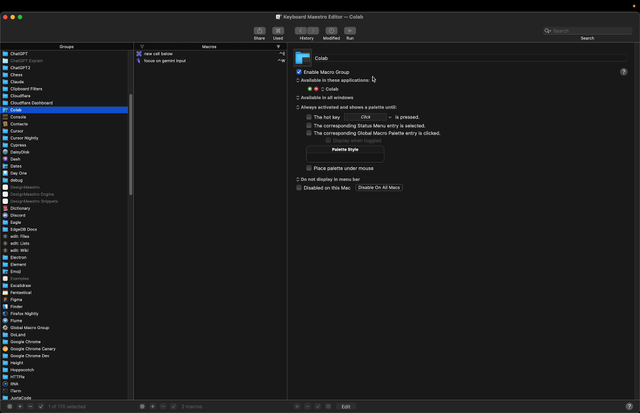Screen dimensions: 640x413
Task: Click the Palette Style box
Action: [345, 154]
